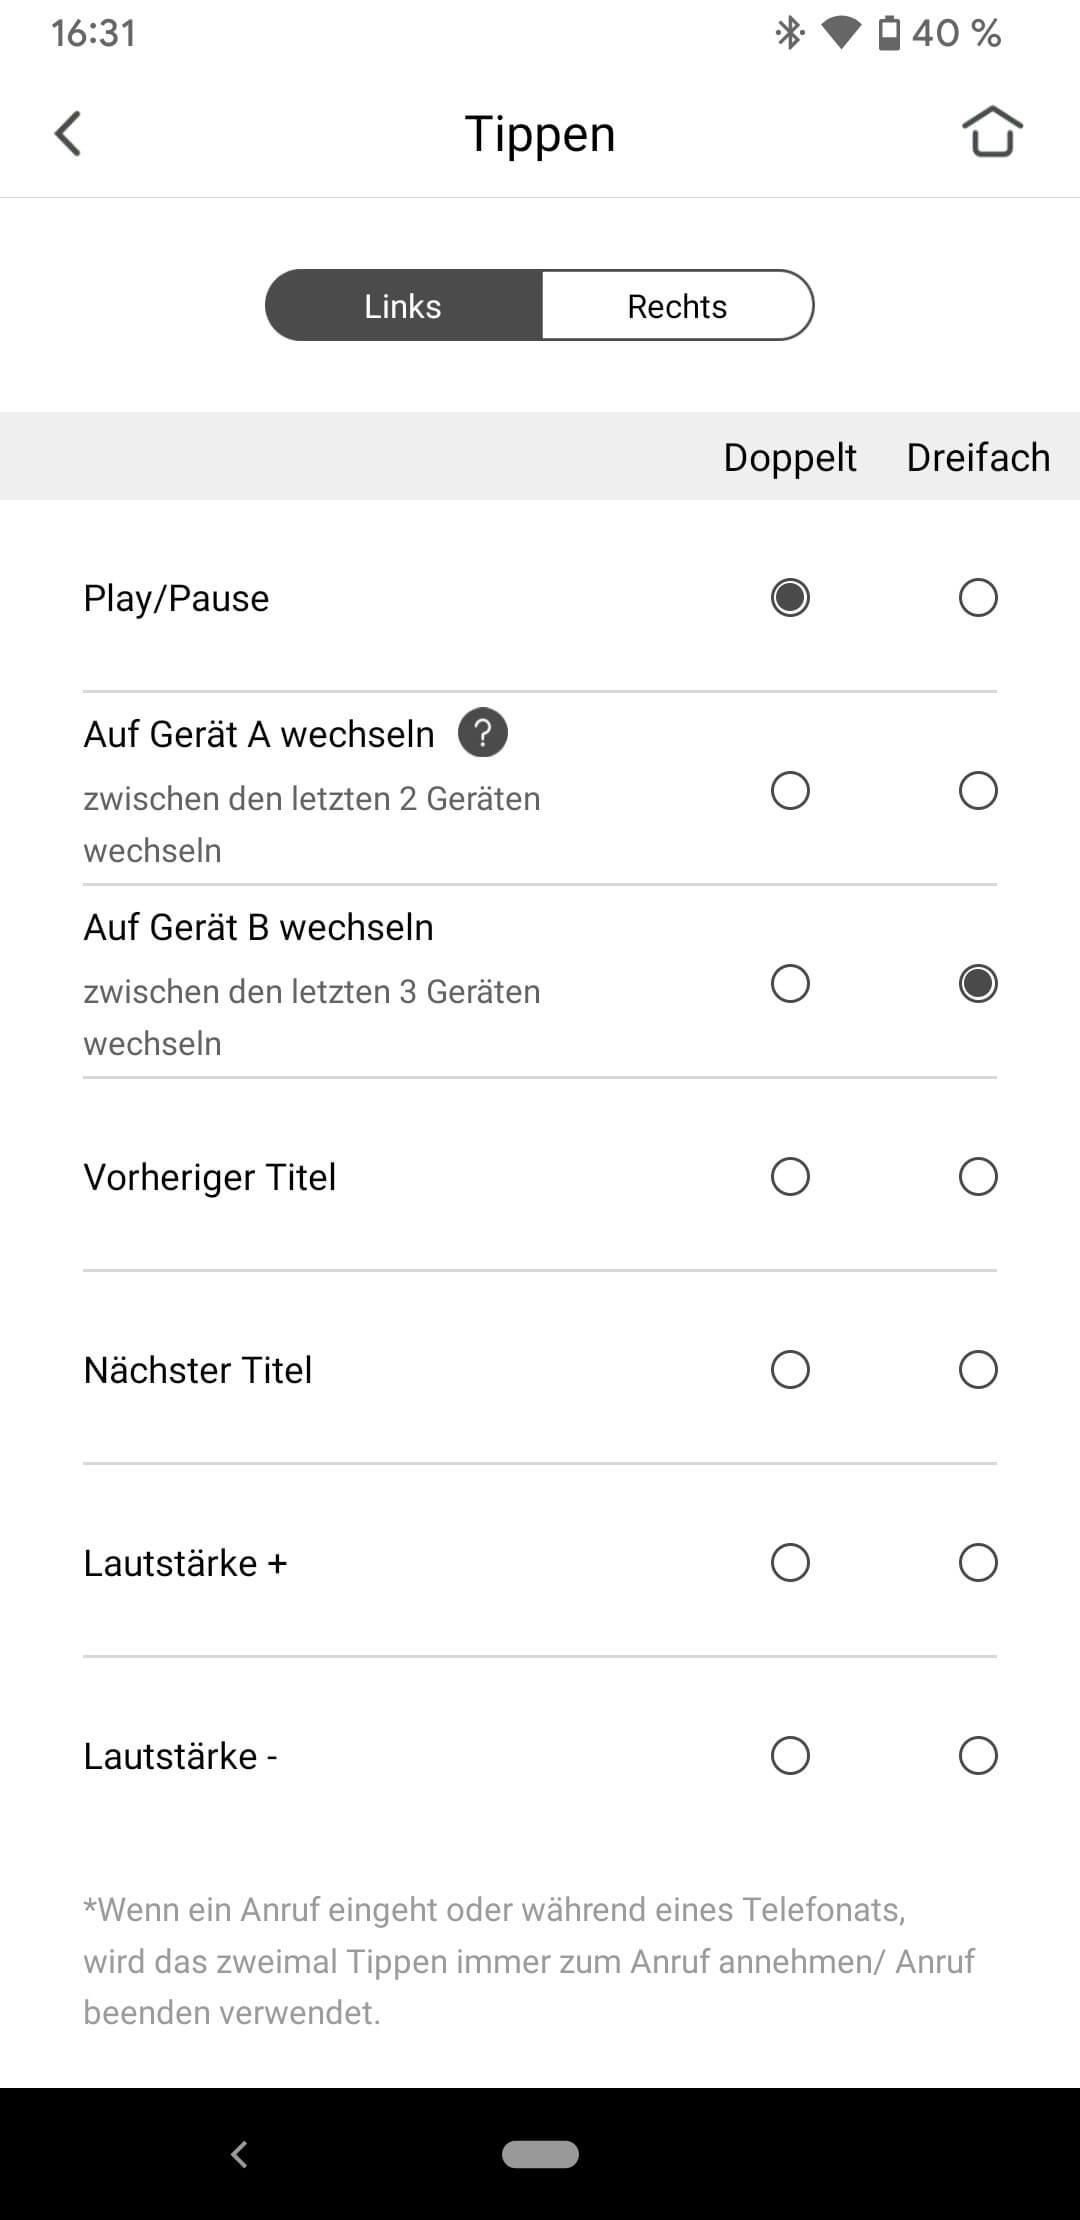Set Play/Pause to triple tap
The height and width of the screenshot is (2220, 1080).
pos(978,598)
